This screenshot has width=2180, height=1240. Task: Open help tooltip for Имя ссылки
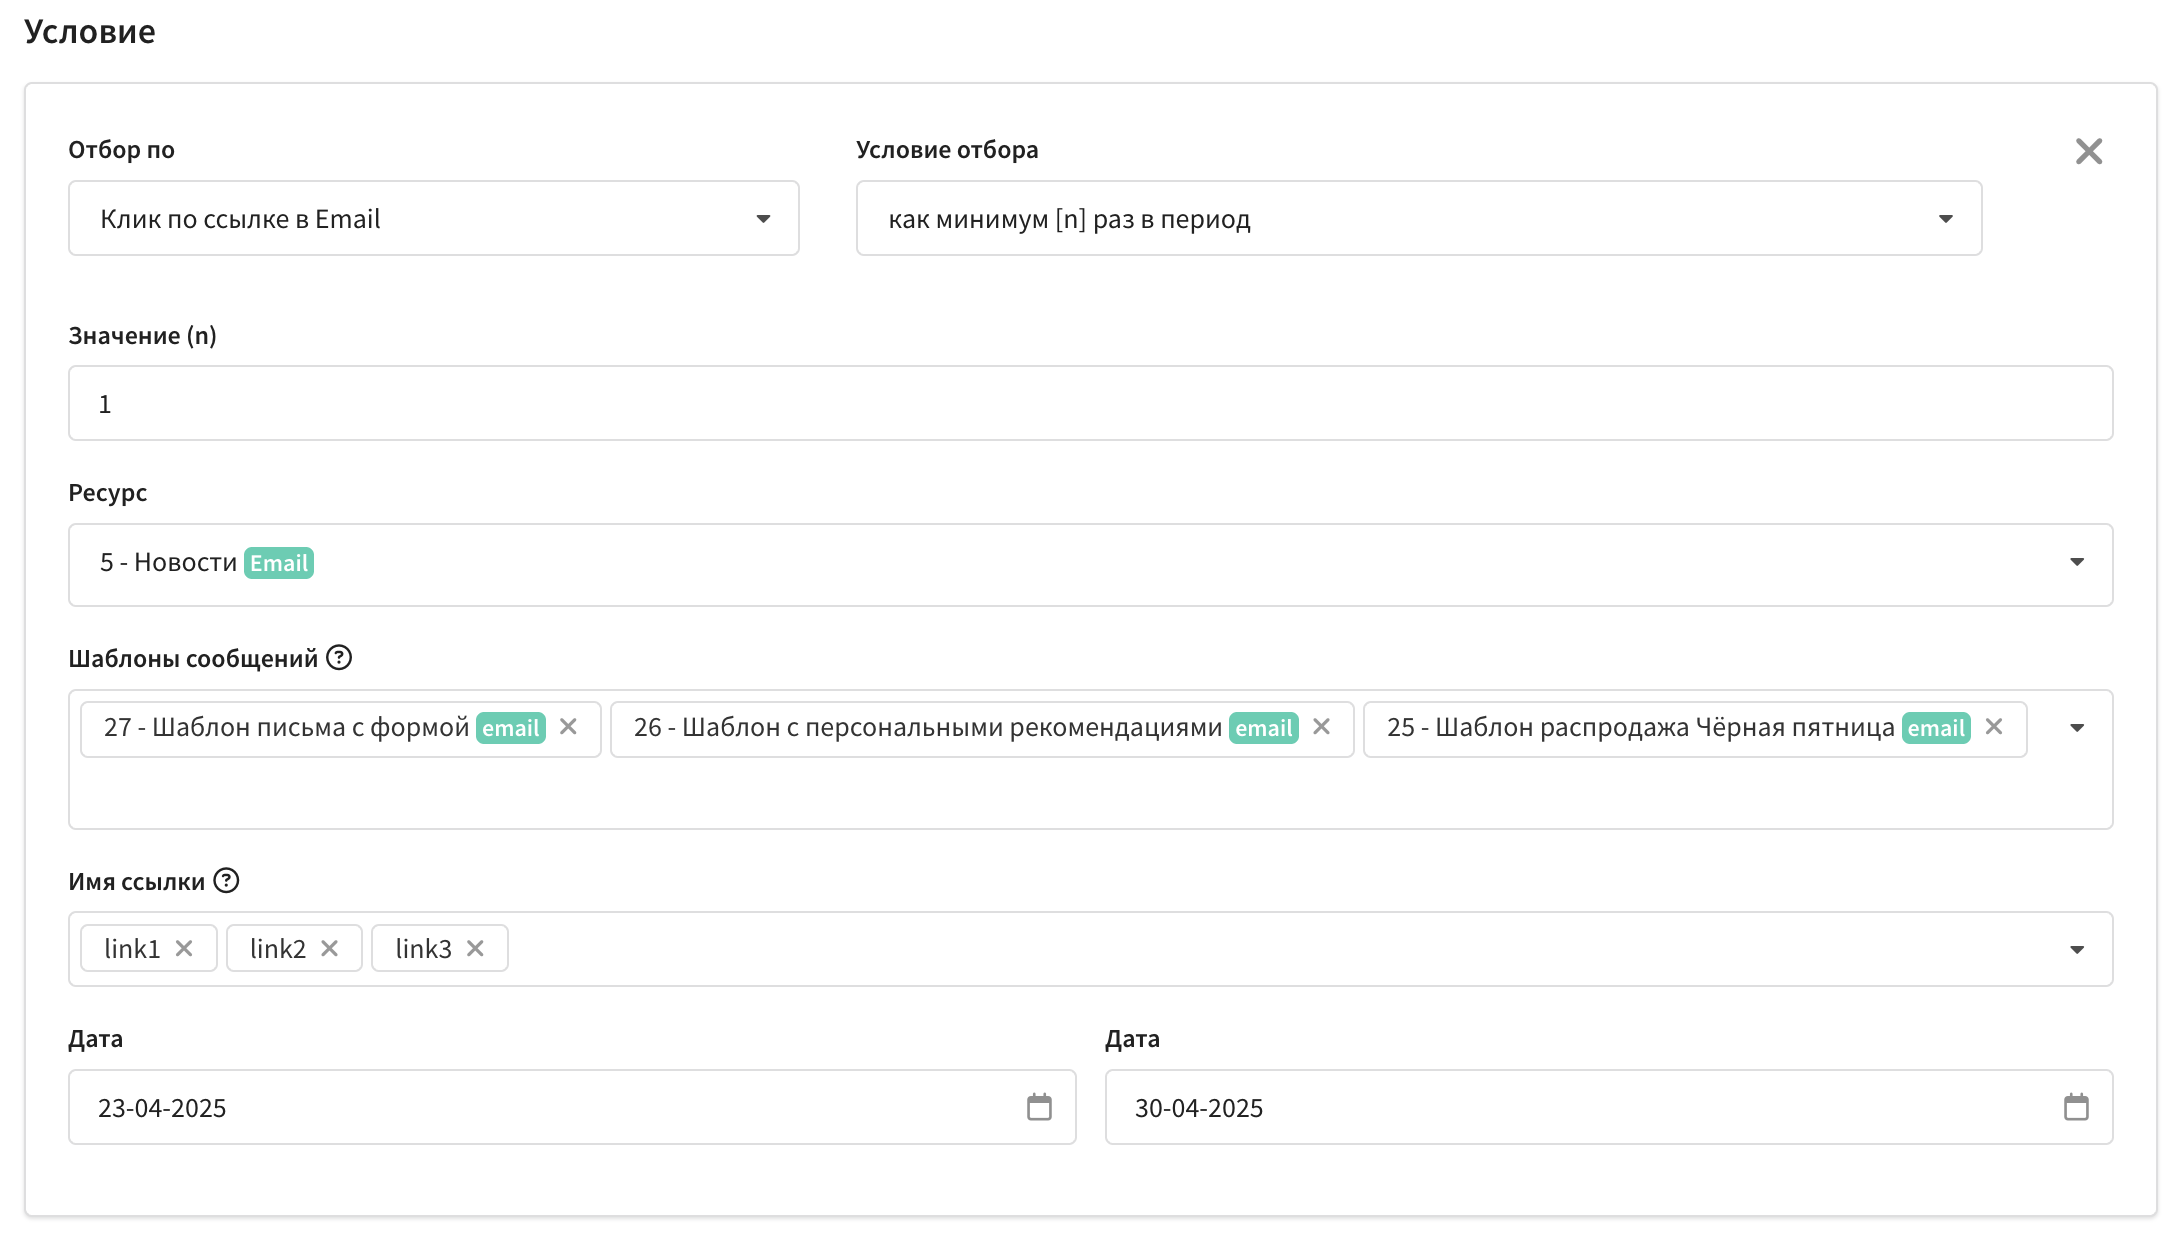pyautogui.click(x=227, y=881)
